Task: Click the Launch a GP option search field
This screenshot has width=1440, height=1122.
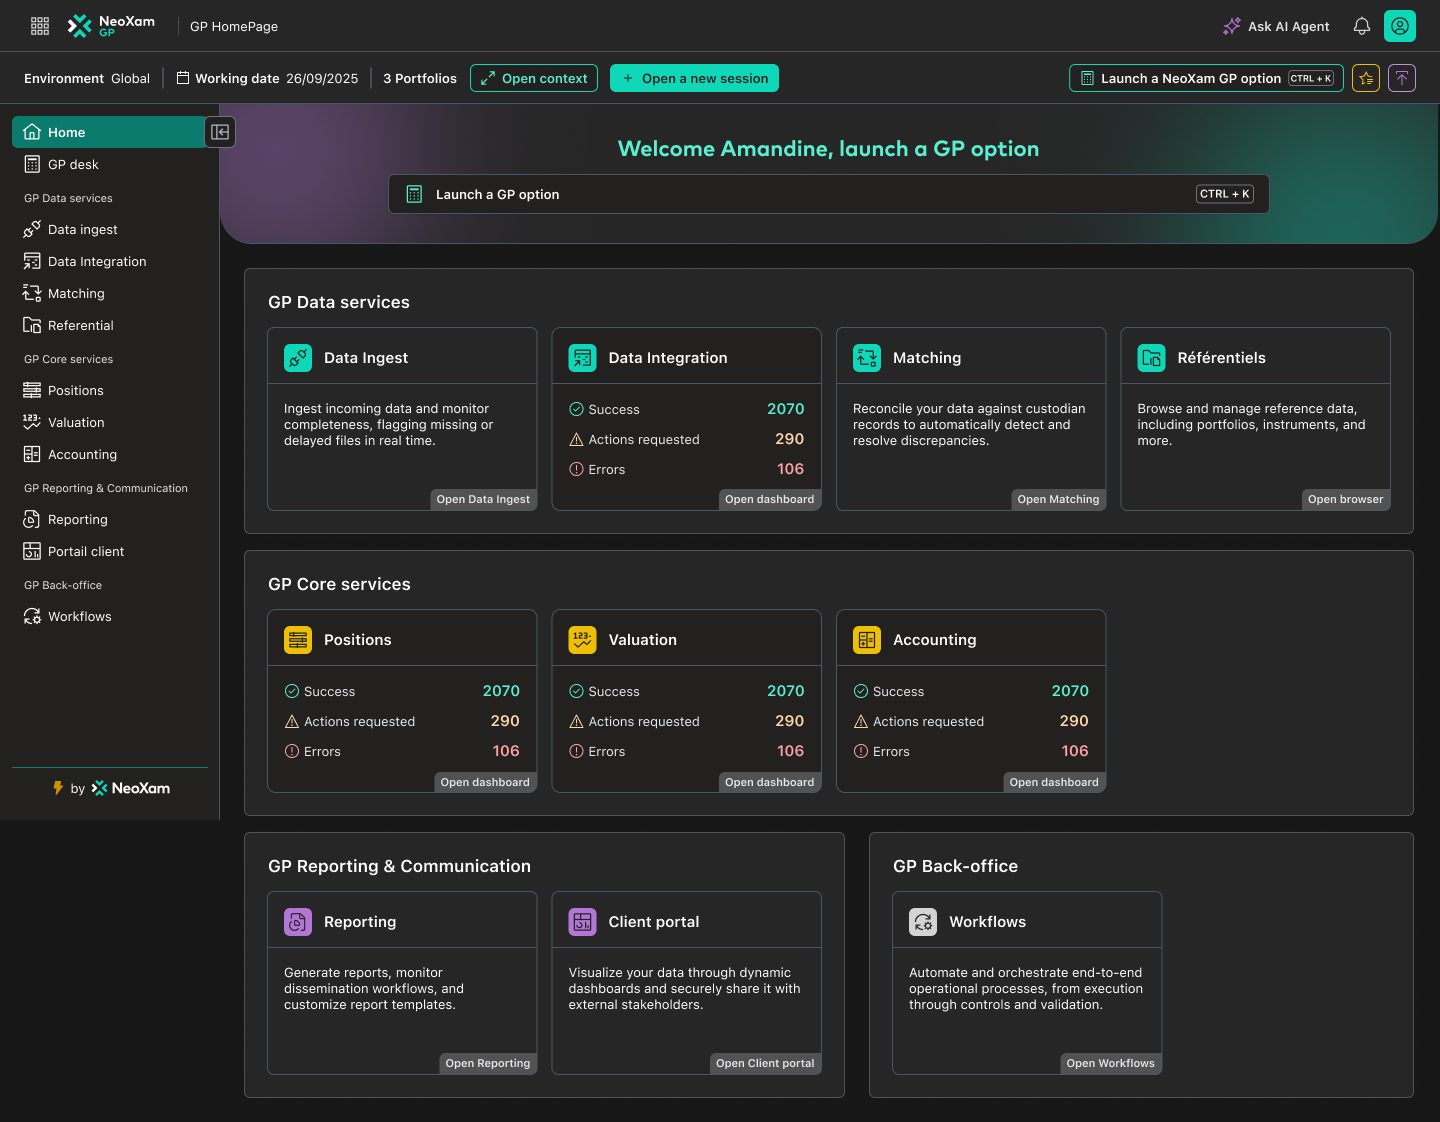Action: click(x=829, y=194)
